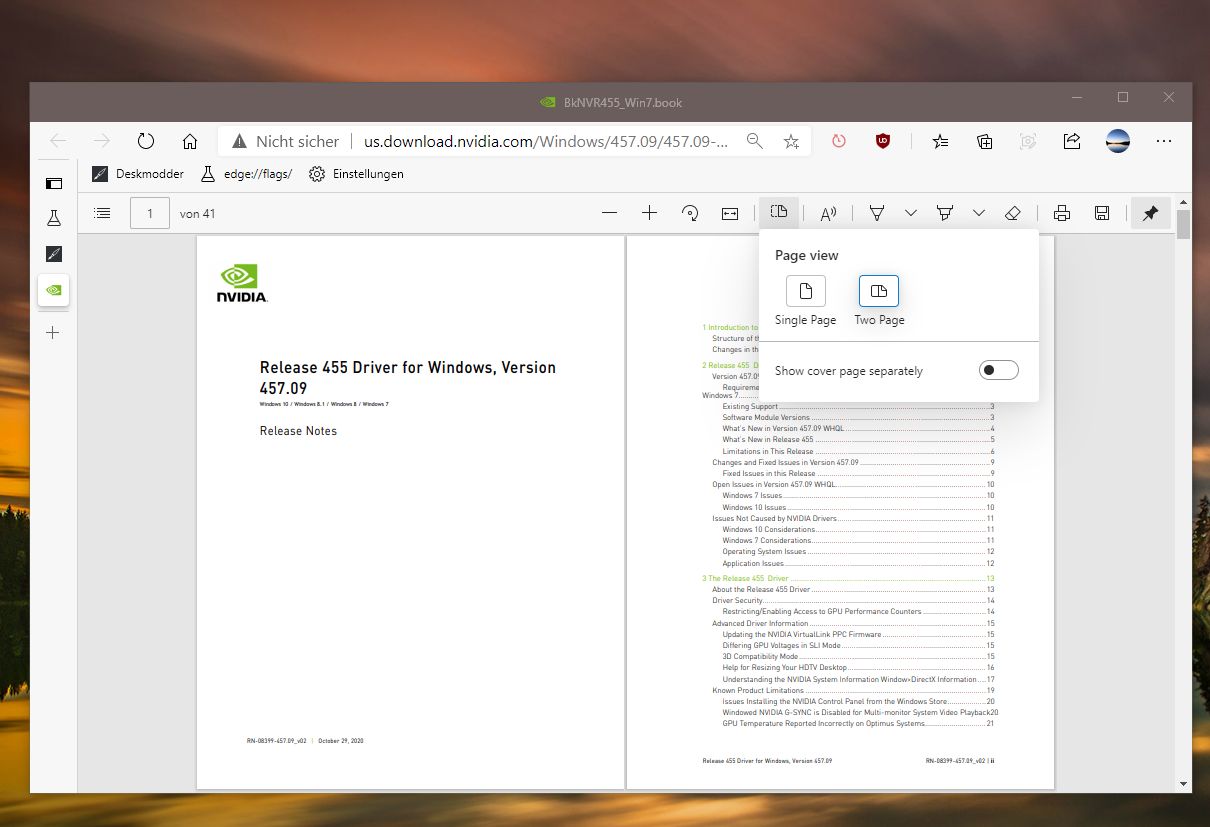1210x827 pixels.
Task: Toggle Show cover page separately
Action: (998, 371)
